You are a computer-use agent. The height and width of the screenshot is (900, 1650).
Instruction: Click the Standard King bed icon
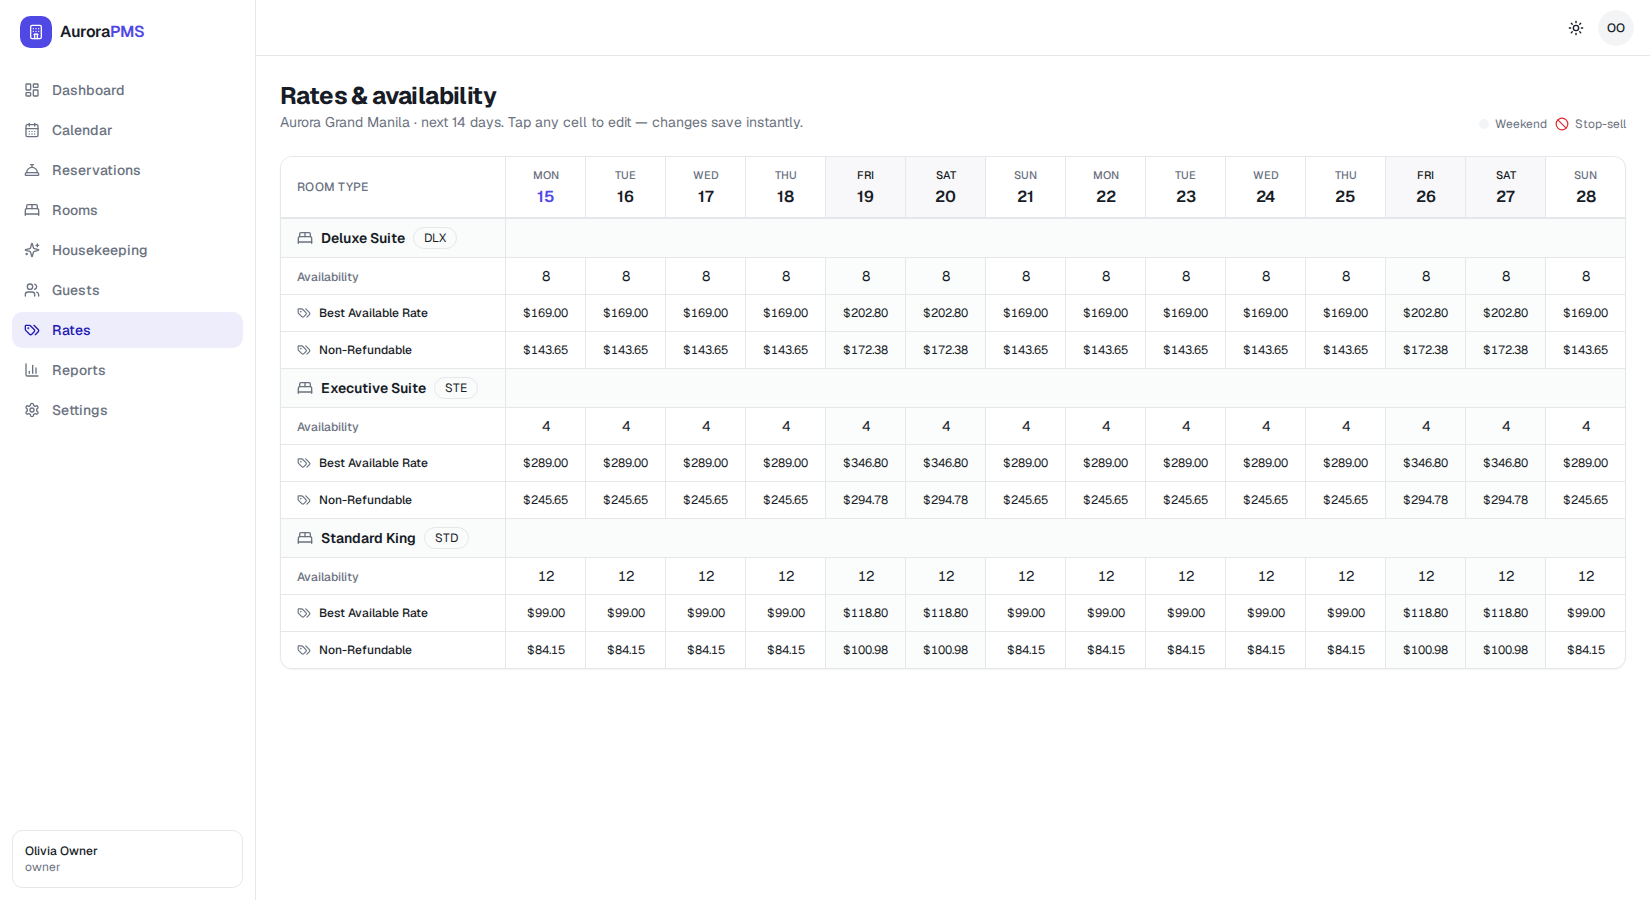[305, 538]
